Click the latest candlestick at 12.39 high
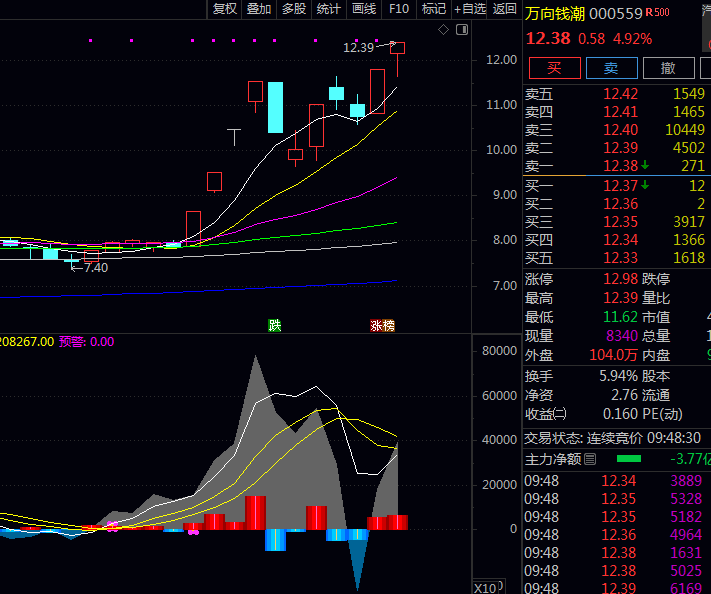This screenshot has height=594, width=711. coord(397,48)
